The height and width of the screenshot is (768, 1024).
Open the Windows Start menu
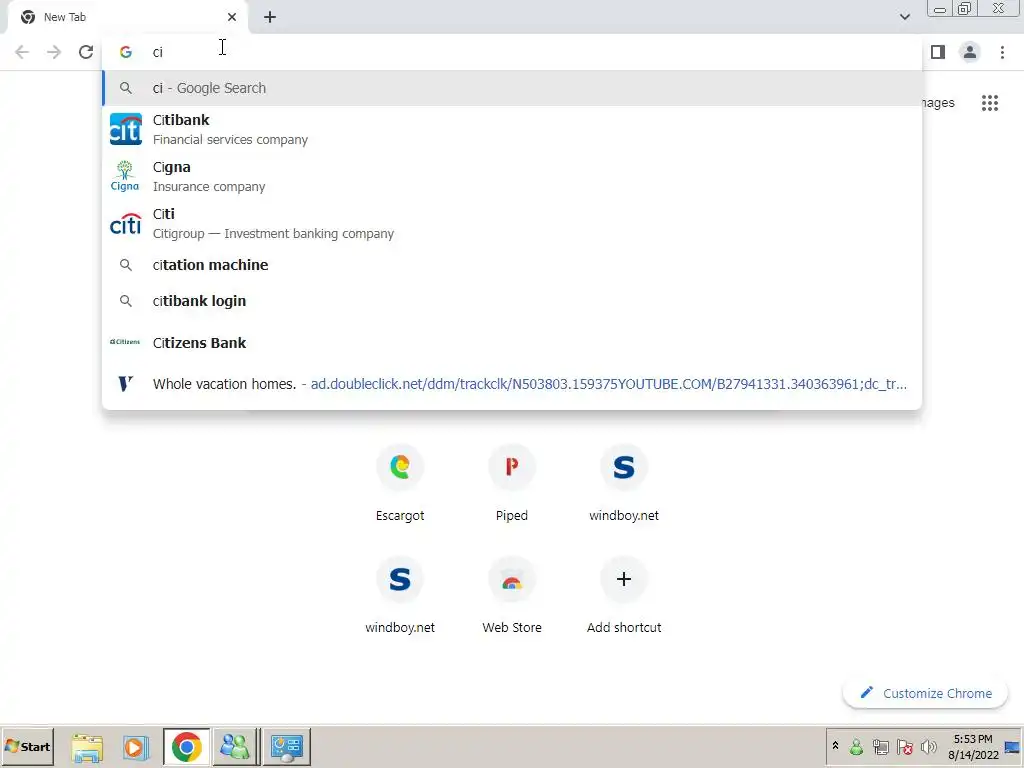(x=27, y=747)
